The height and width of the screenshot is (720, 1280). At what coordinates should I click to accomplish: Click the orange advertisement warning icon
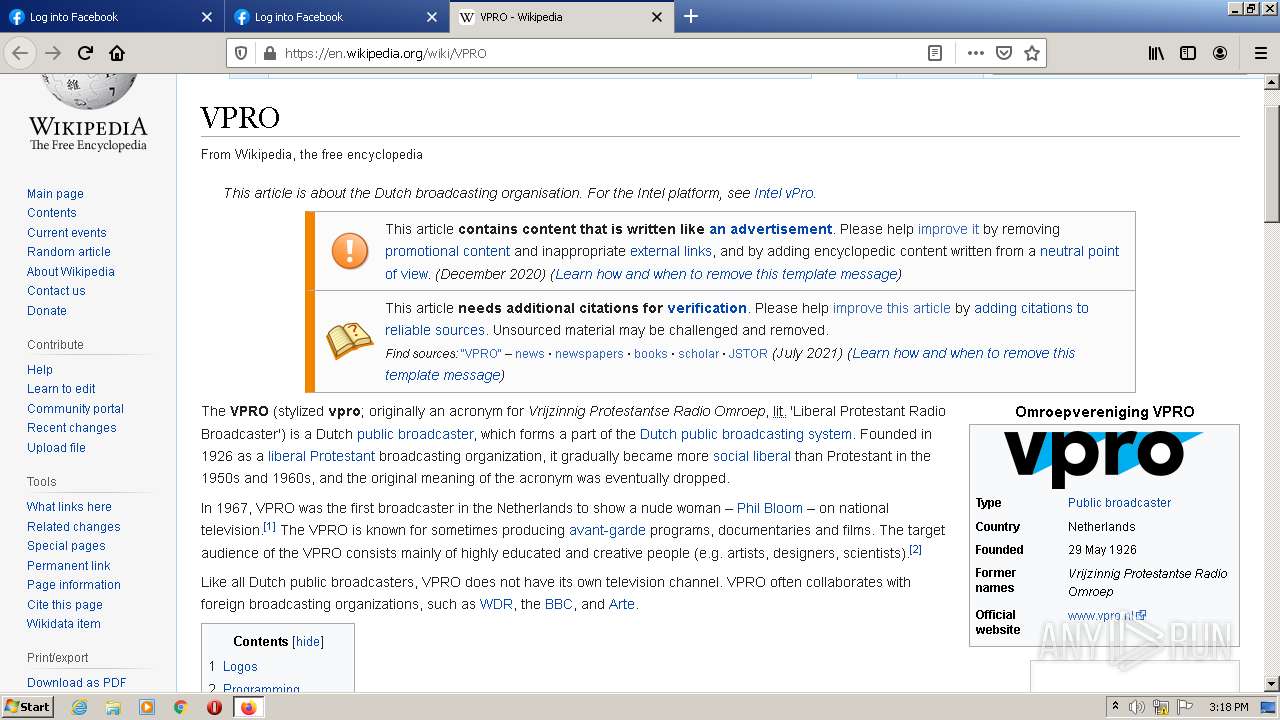tap(350, 251)
